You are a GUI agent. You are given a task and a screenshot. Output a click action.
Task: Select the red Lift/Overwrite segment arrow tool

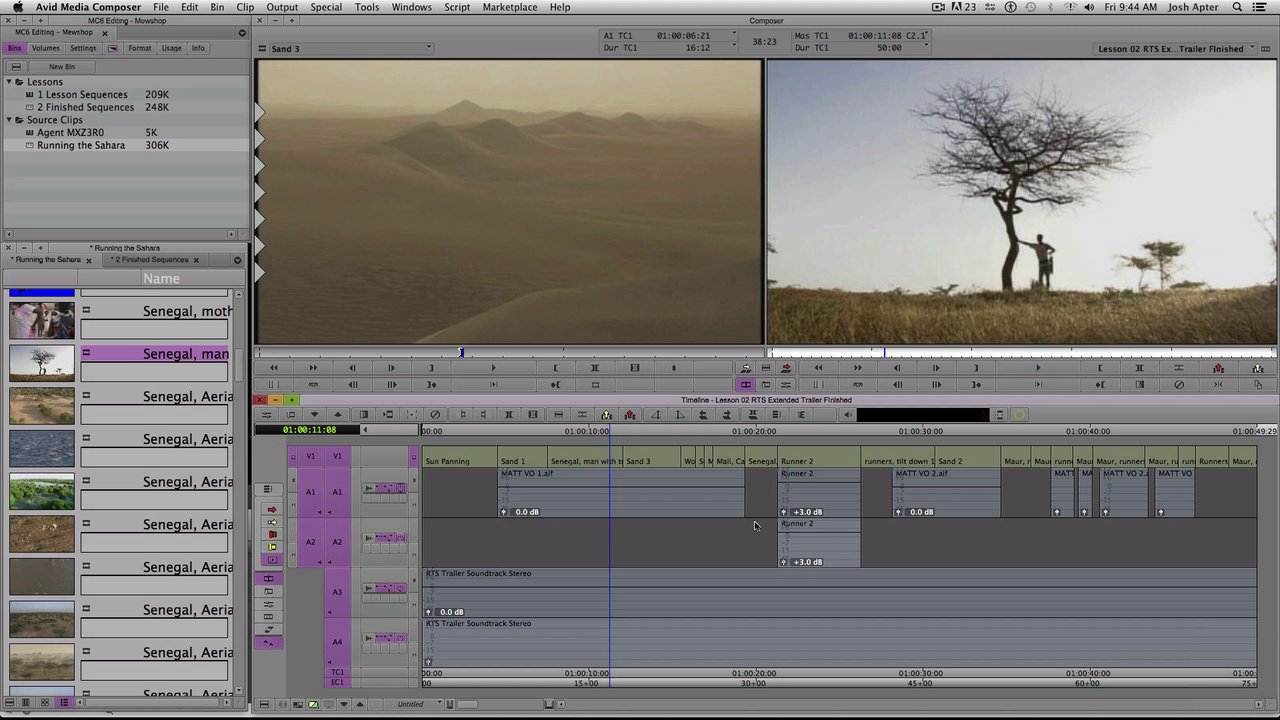tap(272, 509)
